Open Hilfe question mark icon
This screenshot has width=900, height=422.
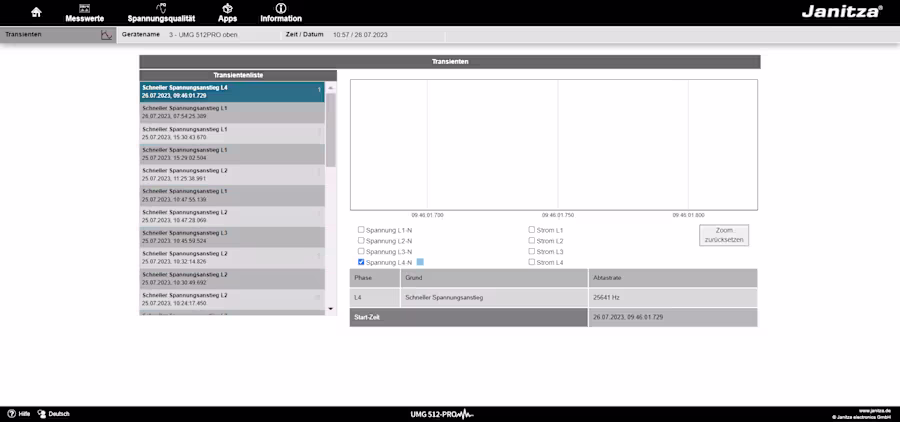(x=12, y=414)
